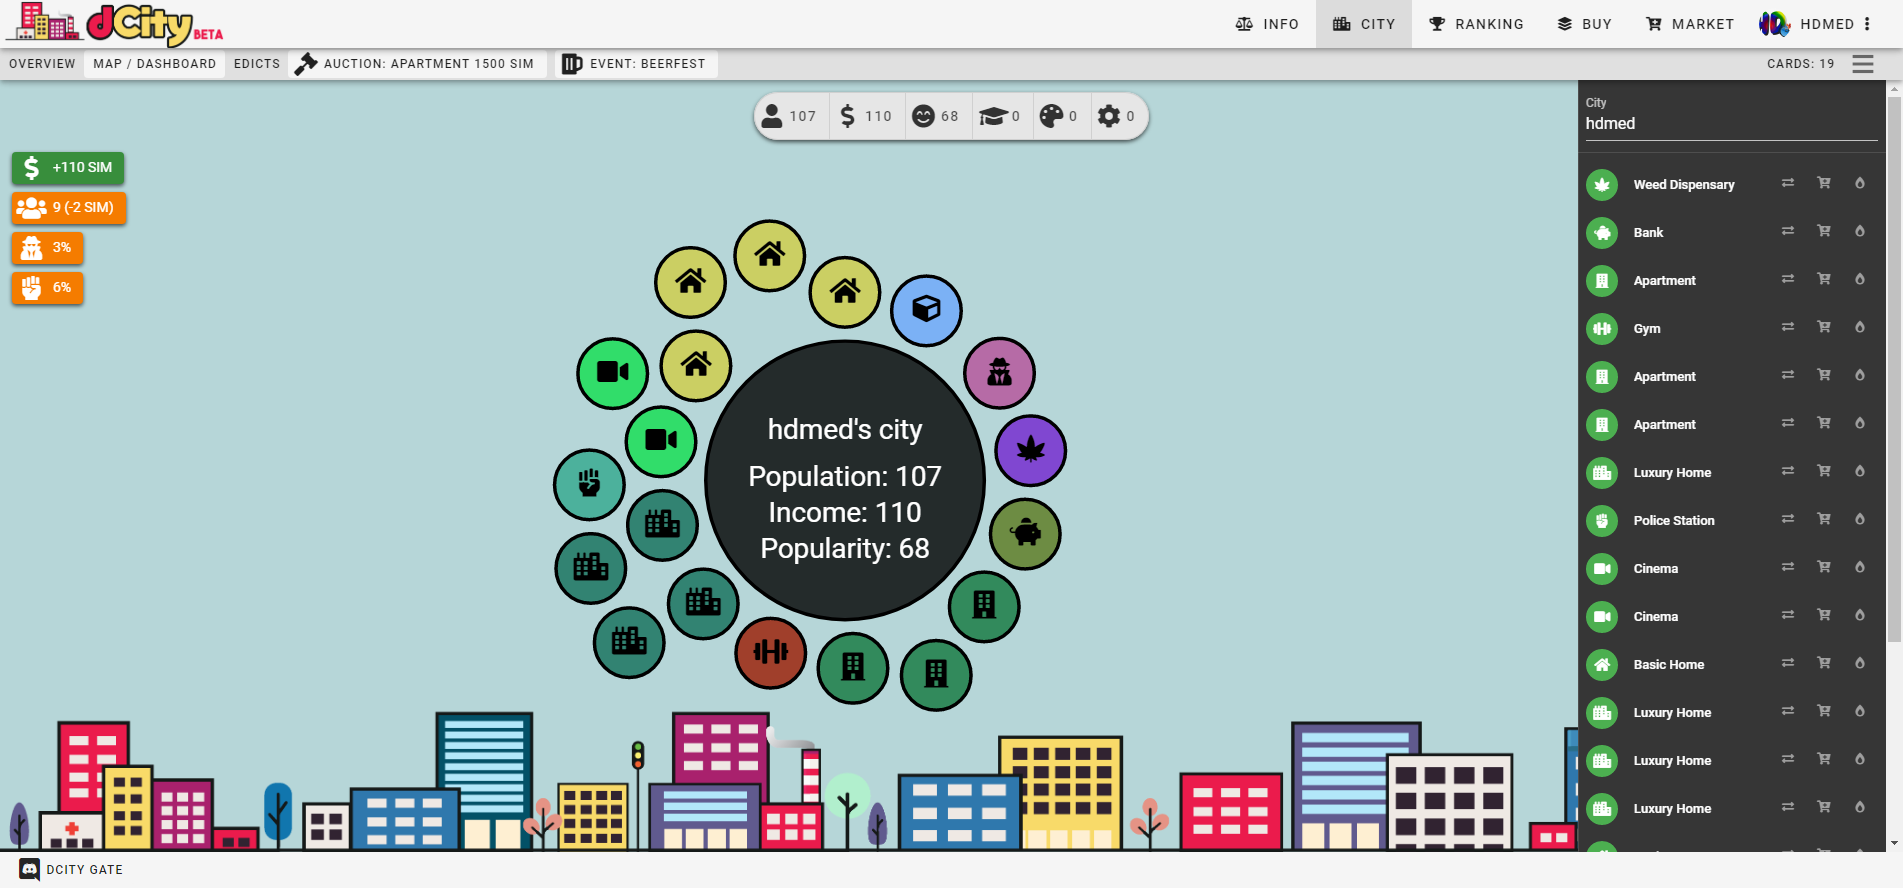Open the RANKING page
Viewport: 1903px width, 888px height.
1476,24
